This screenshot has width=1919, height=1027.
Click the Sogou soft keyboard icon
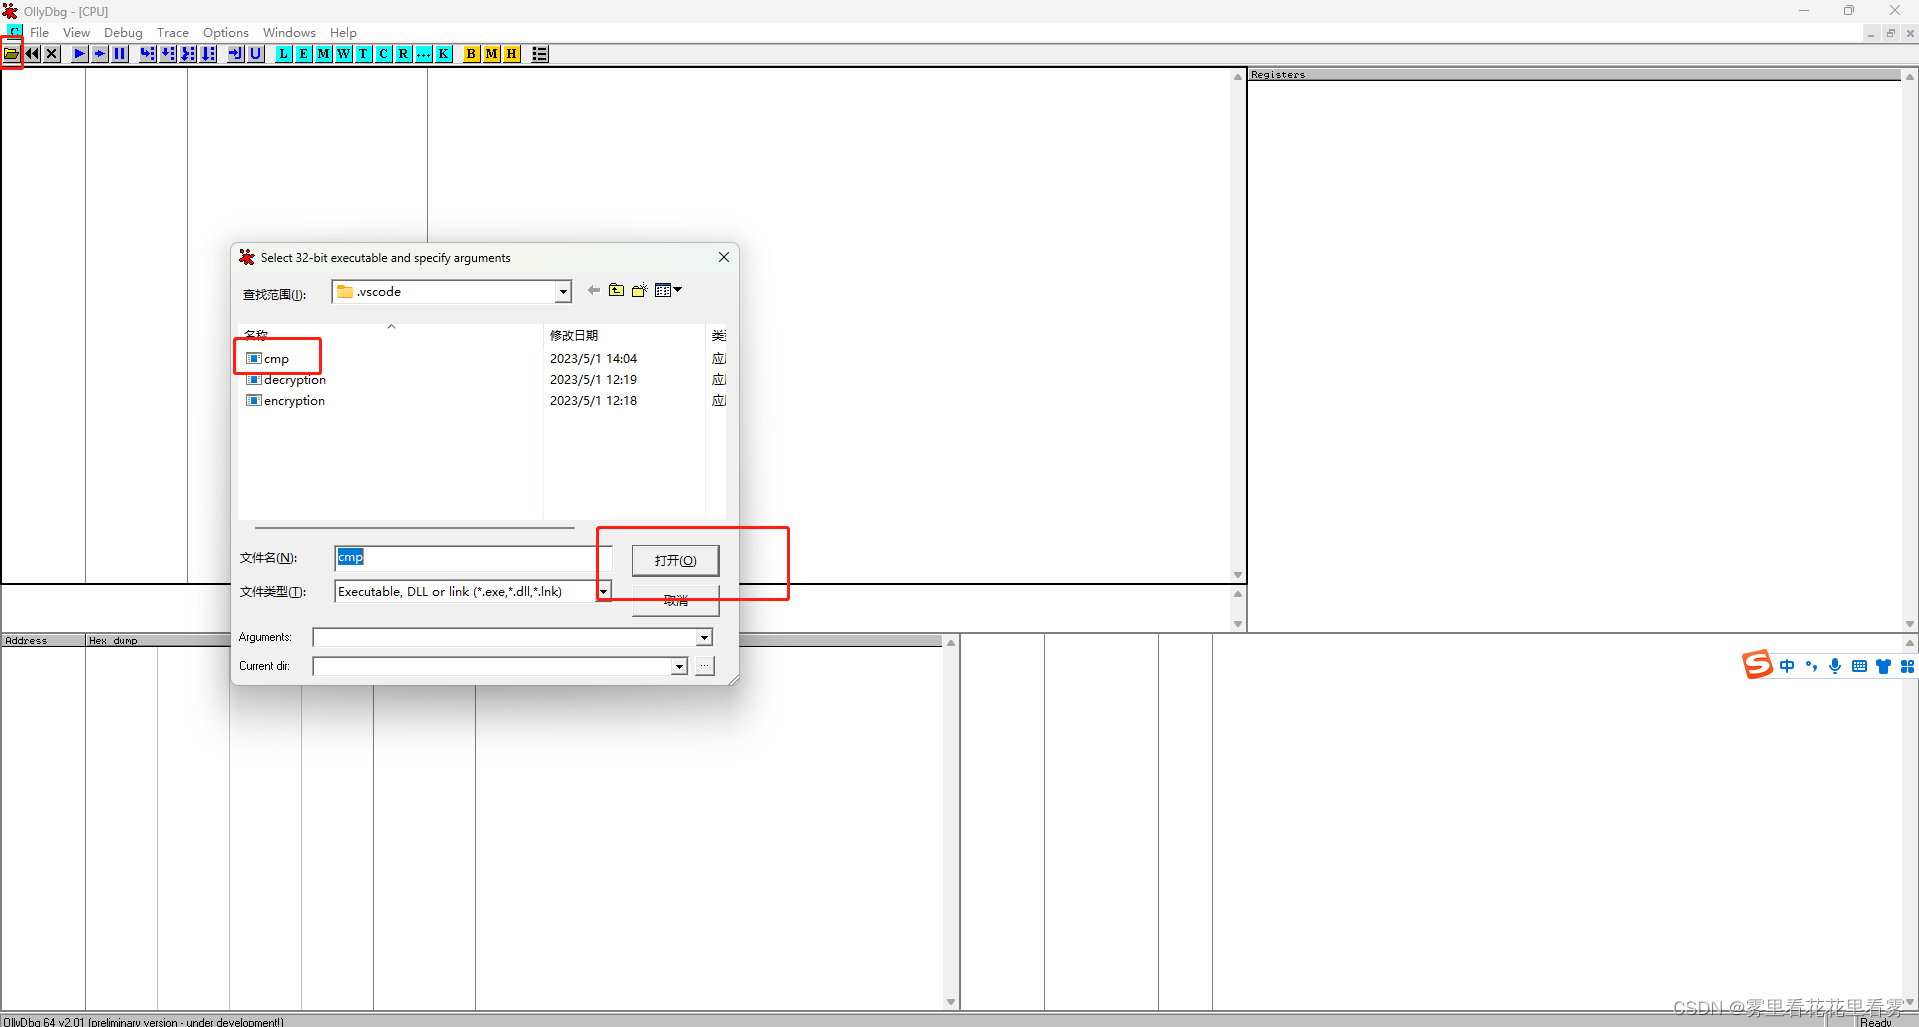click(1859, 666)
